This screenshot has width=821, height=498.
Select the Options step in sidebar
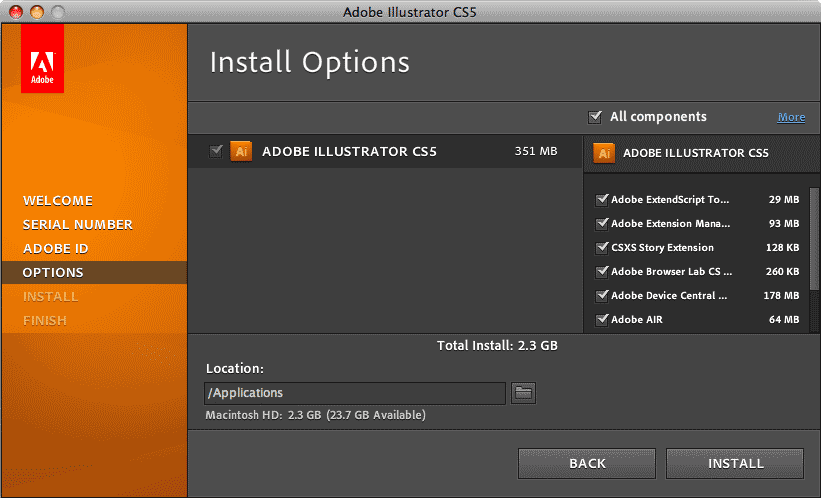click(x=94, y=272)
